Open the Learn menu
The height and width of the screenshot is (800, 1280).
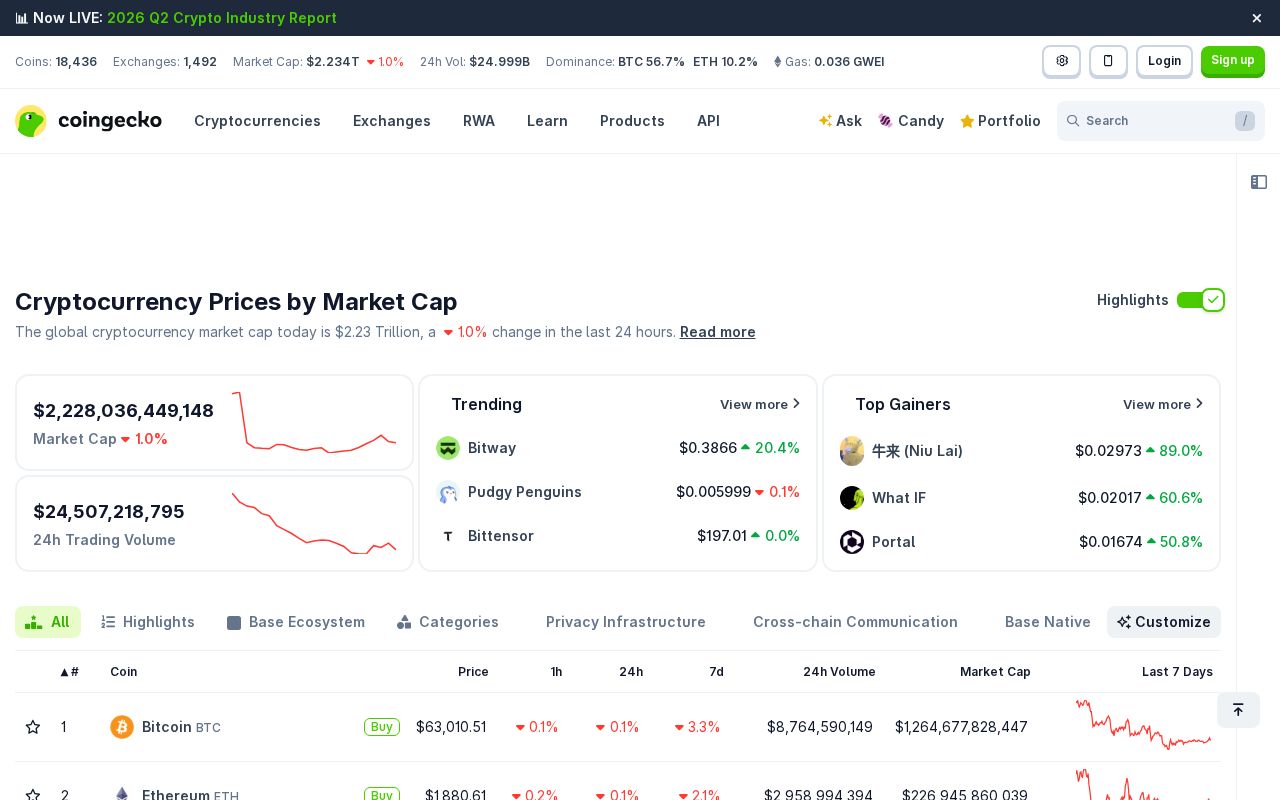[547, 121]
